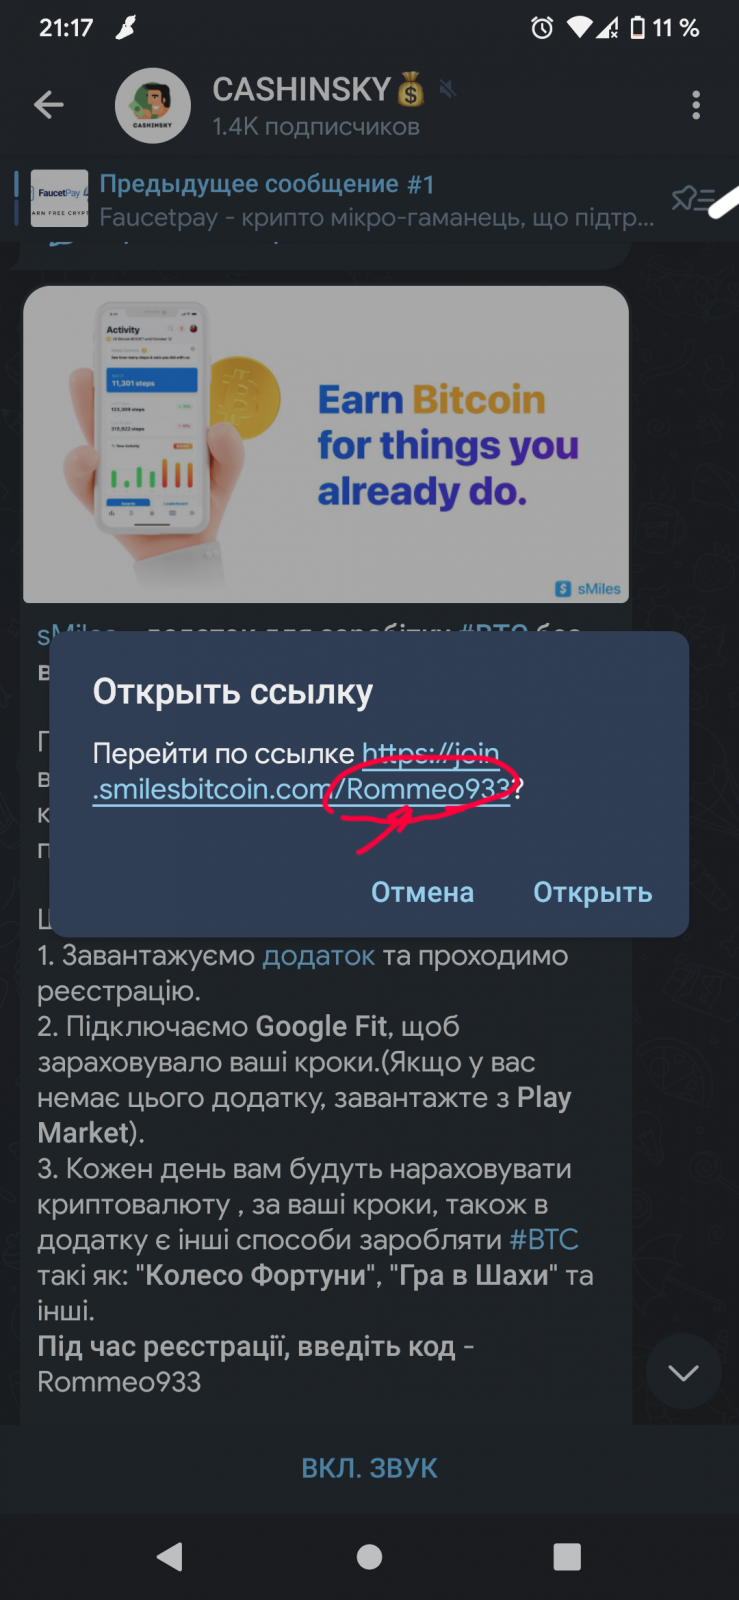The image size is (739, 1600).
Task: Open the three-dot overflow menu
Action: point(696,105)
